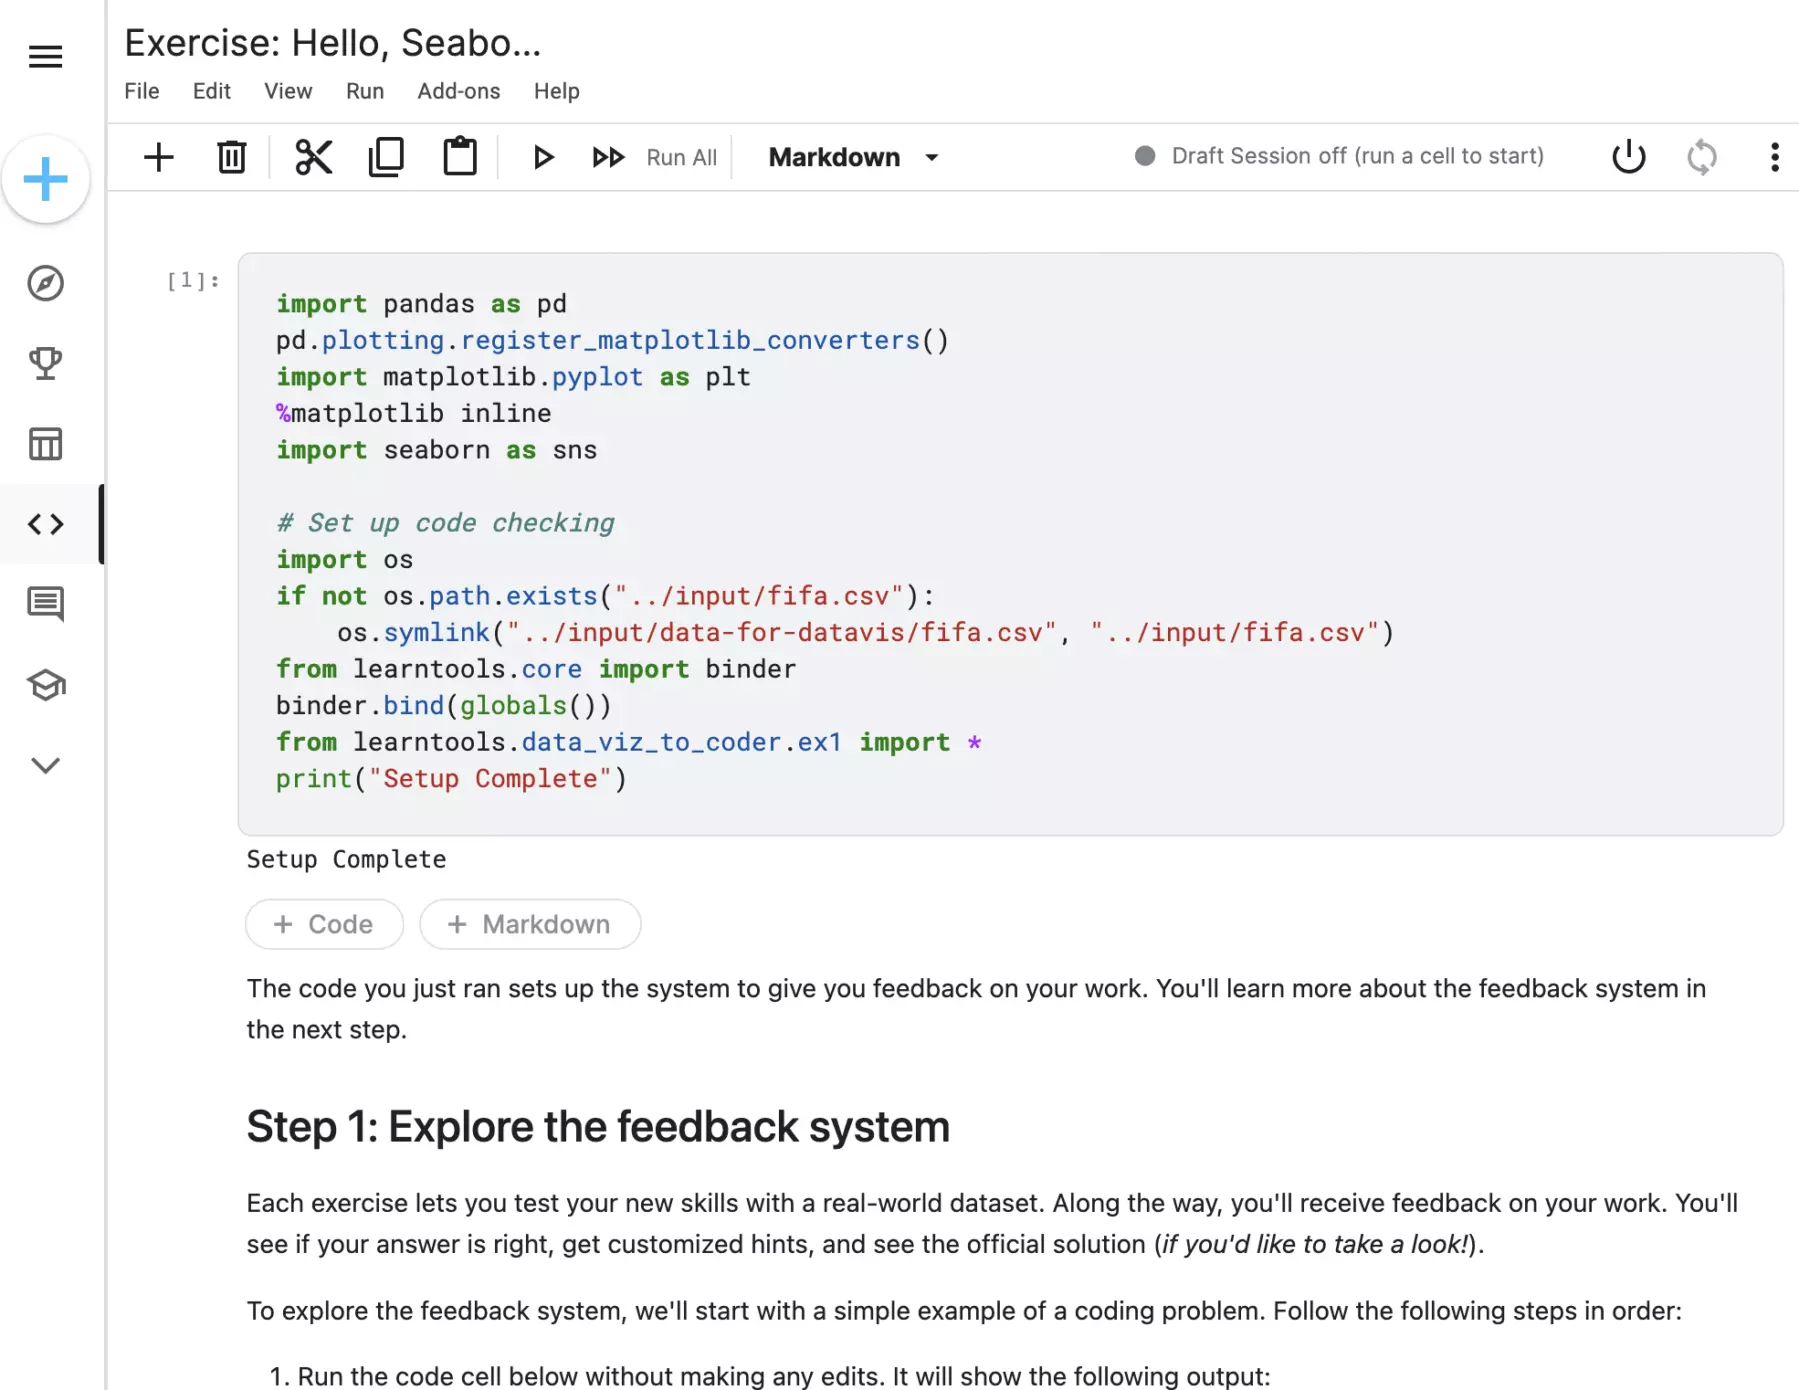Open Competitions trophy icon in sidebar
Screen dimensions: 1799x1390
[x=46, y=364]
